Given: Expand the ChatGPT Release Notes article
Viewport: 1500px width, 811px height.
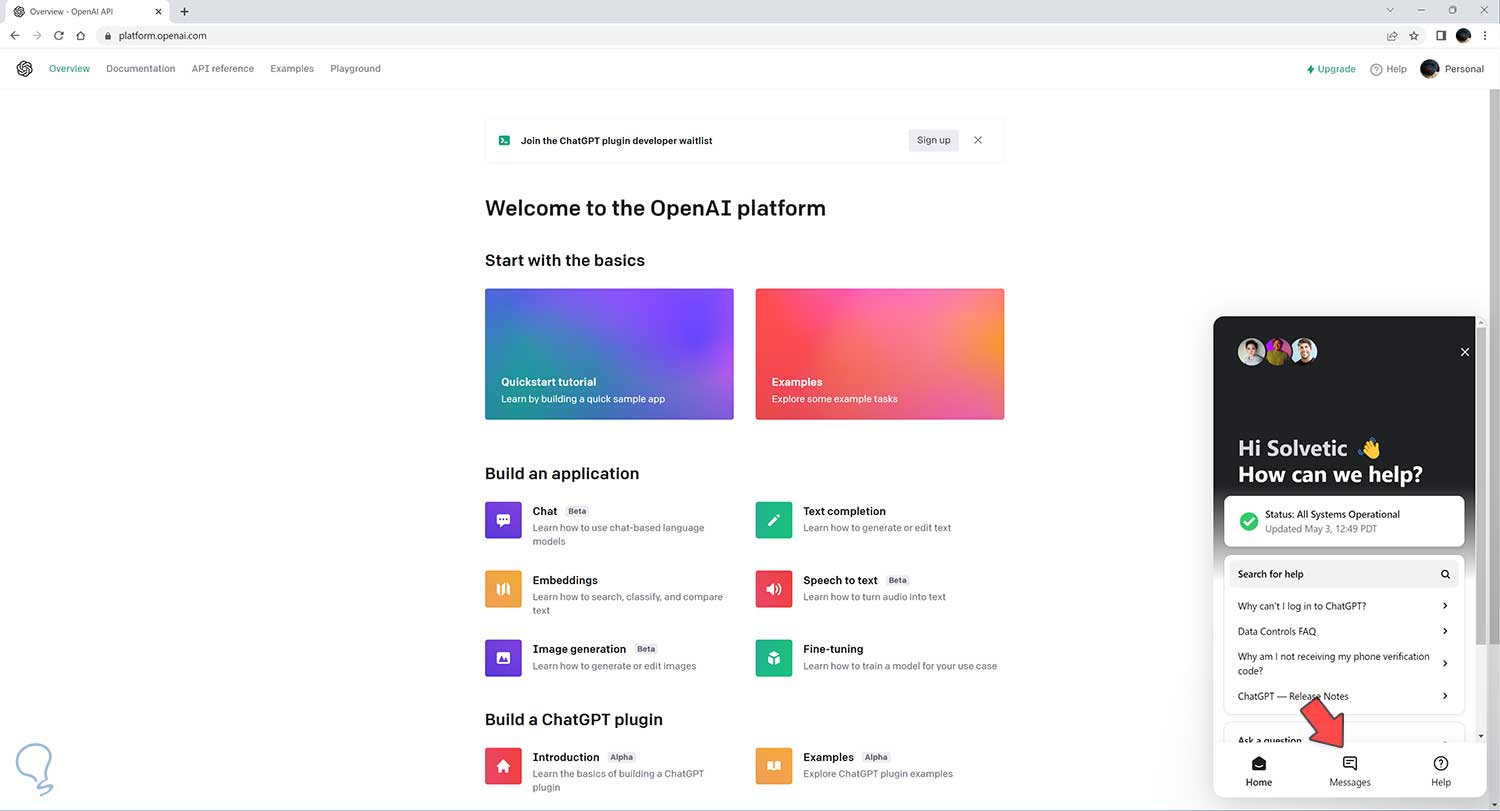Looking at the screenshot, I should tap(1344, 696).
